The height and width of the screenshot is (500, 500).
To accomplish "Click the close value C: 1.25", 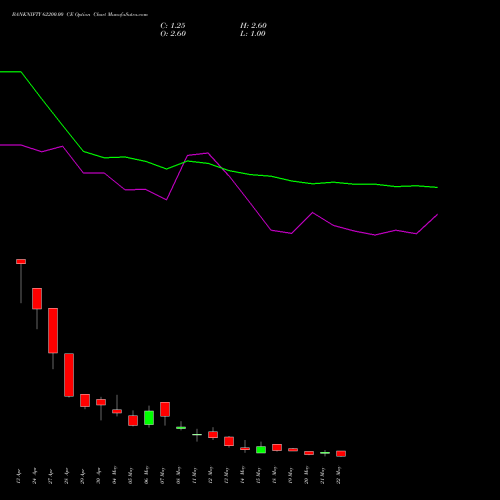I will (173, 26).
